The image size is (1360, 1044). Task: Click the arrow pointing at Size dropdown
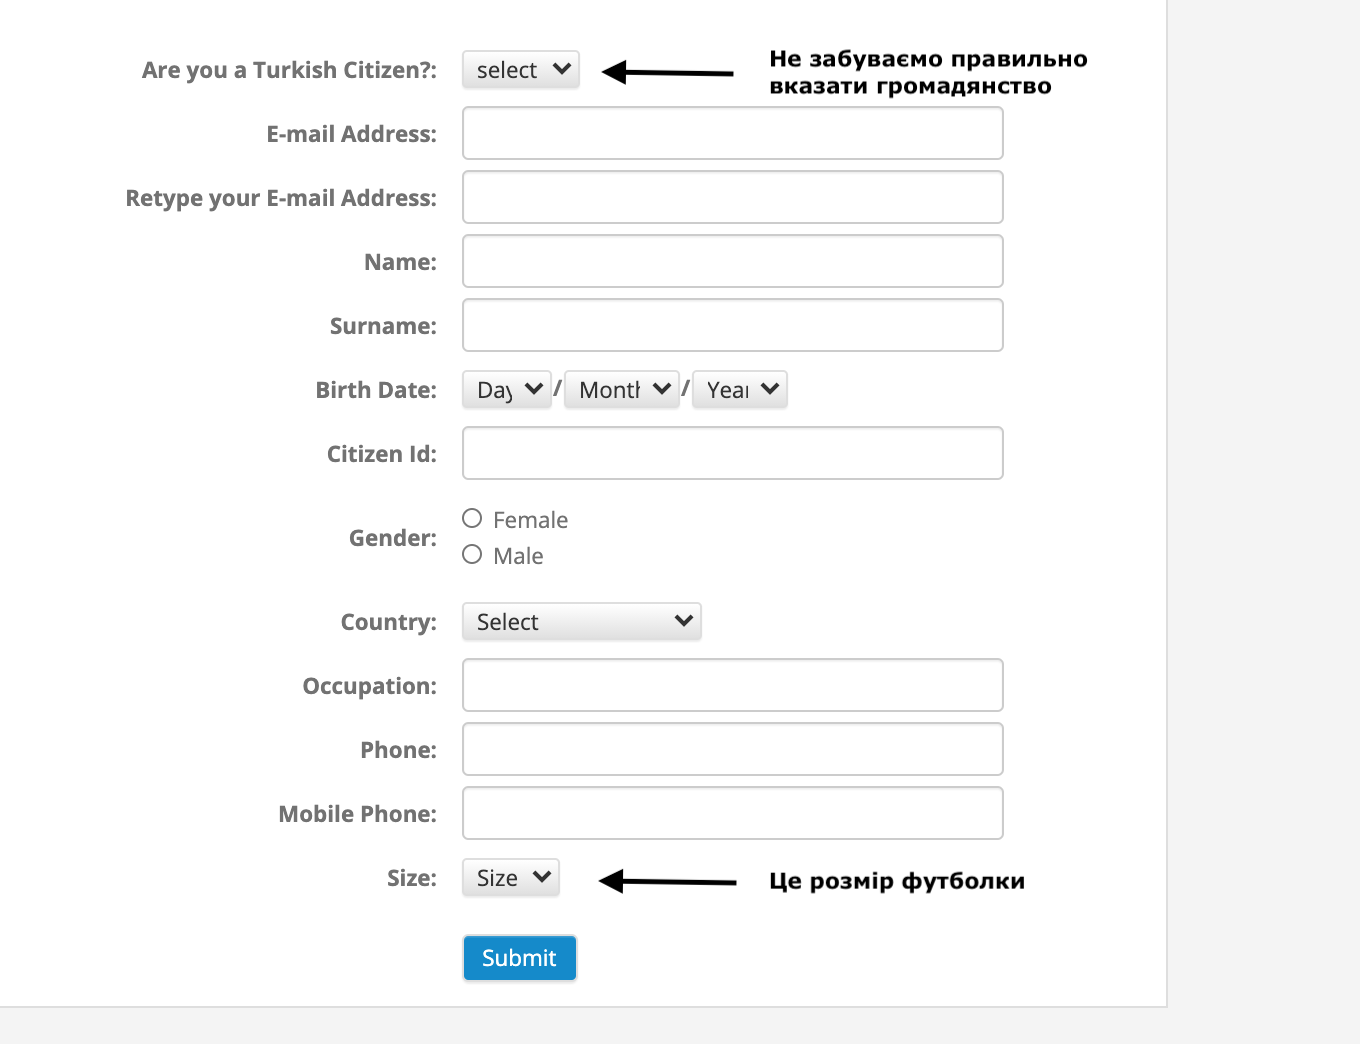click(667, 881)
